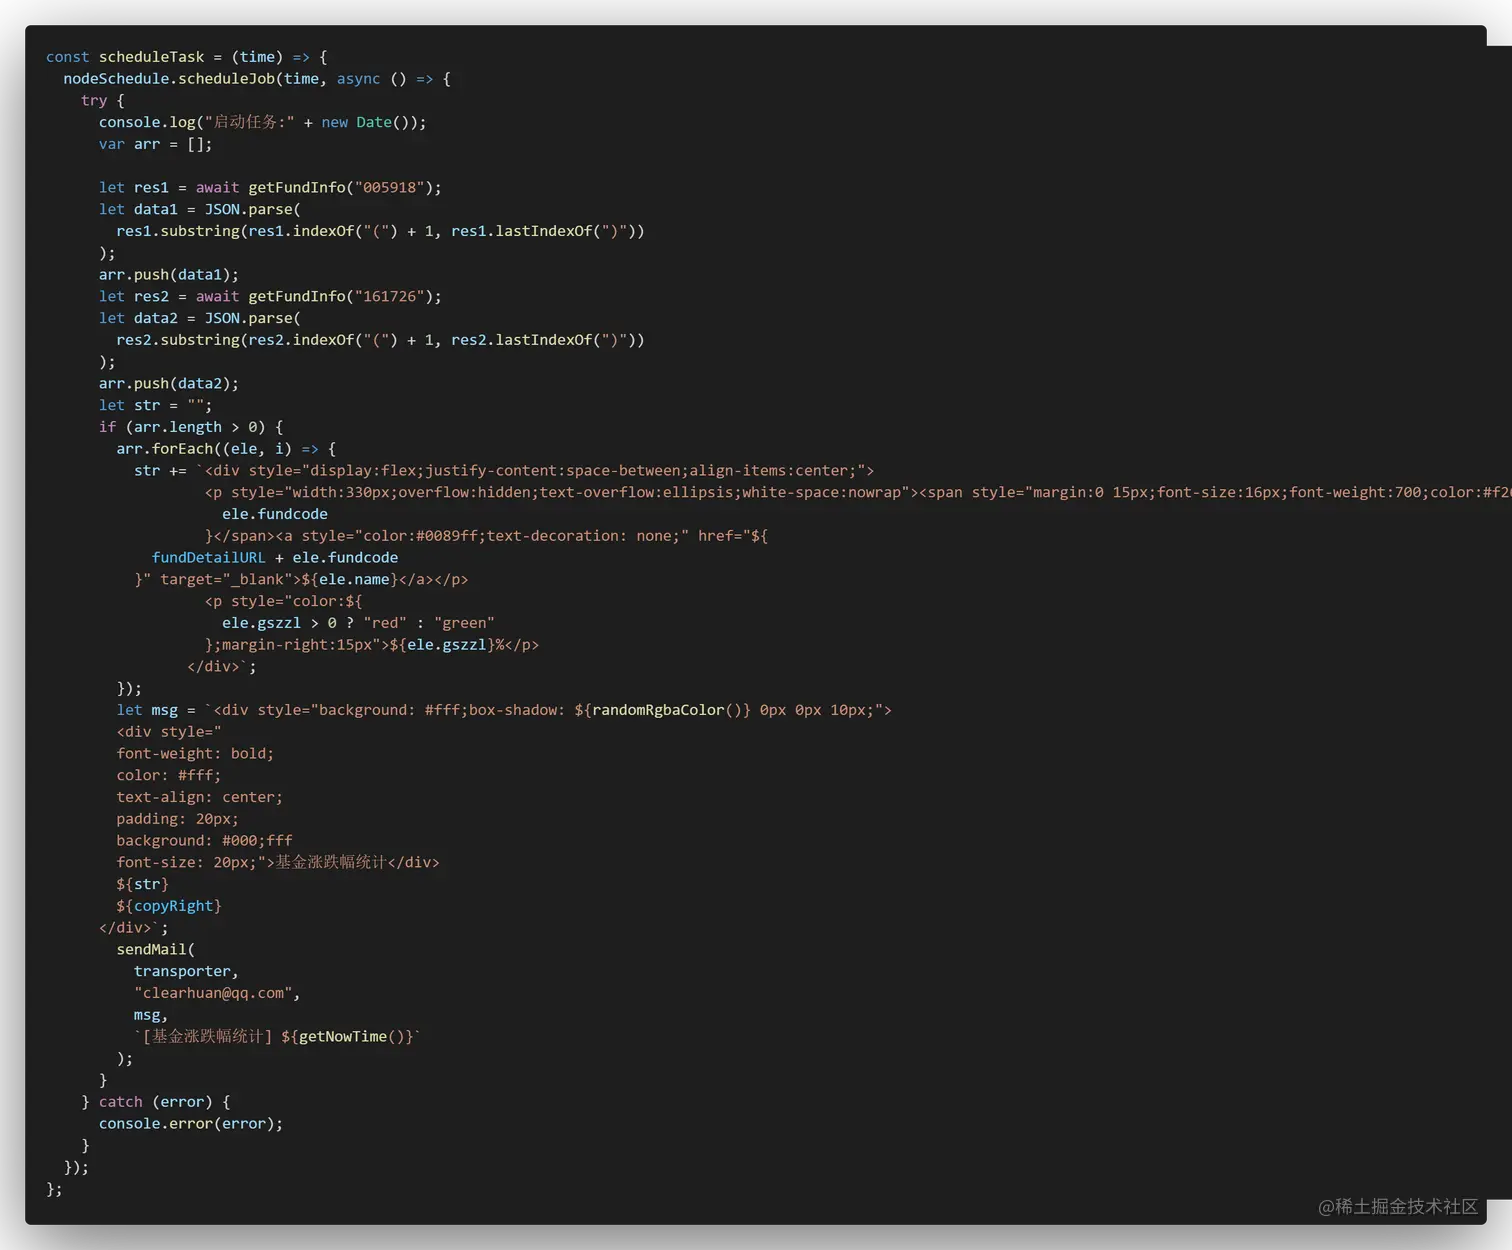Click the randomRgbaColor() function call
1512x1250 pixels.
click(660, 709)
